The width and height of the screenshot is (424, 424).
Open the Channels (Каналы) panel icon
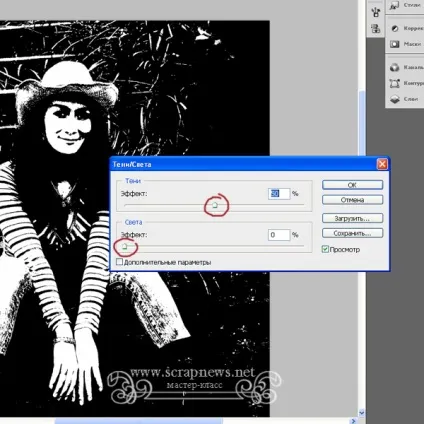click(395, 67)
